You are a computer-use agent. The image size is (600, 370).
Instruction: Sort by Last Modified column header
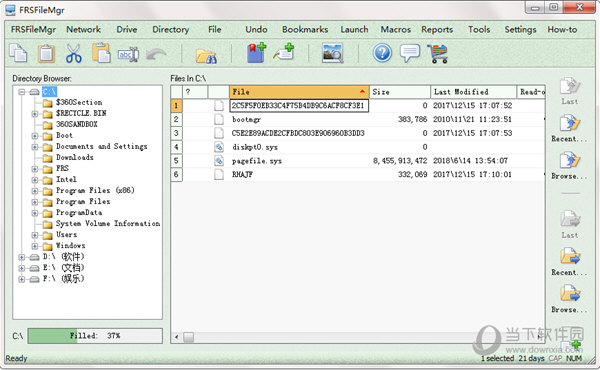[x=474, y=92]
